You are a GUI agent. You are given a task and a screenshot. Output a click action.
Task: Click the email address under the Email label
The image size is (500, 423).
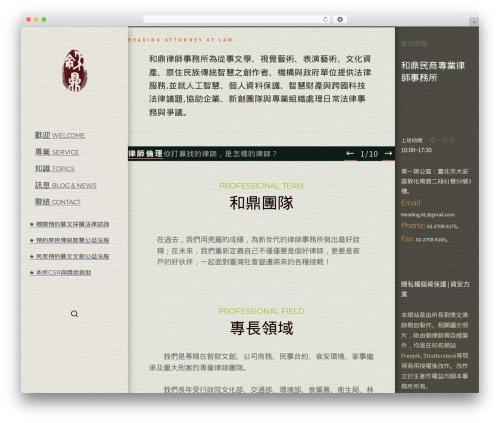428,215
